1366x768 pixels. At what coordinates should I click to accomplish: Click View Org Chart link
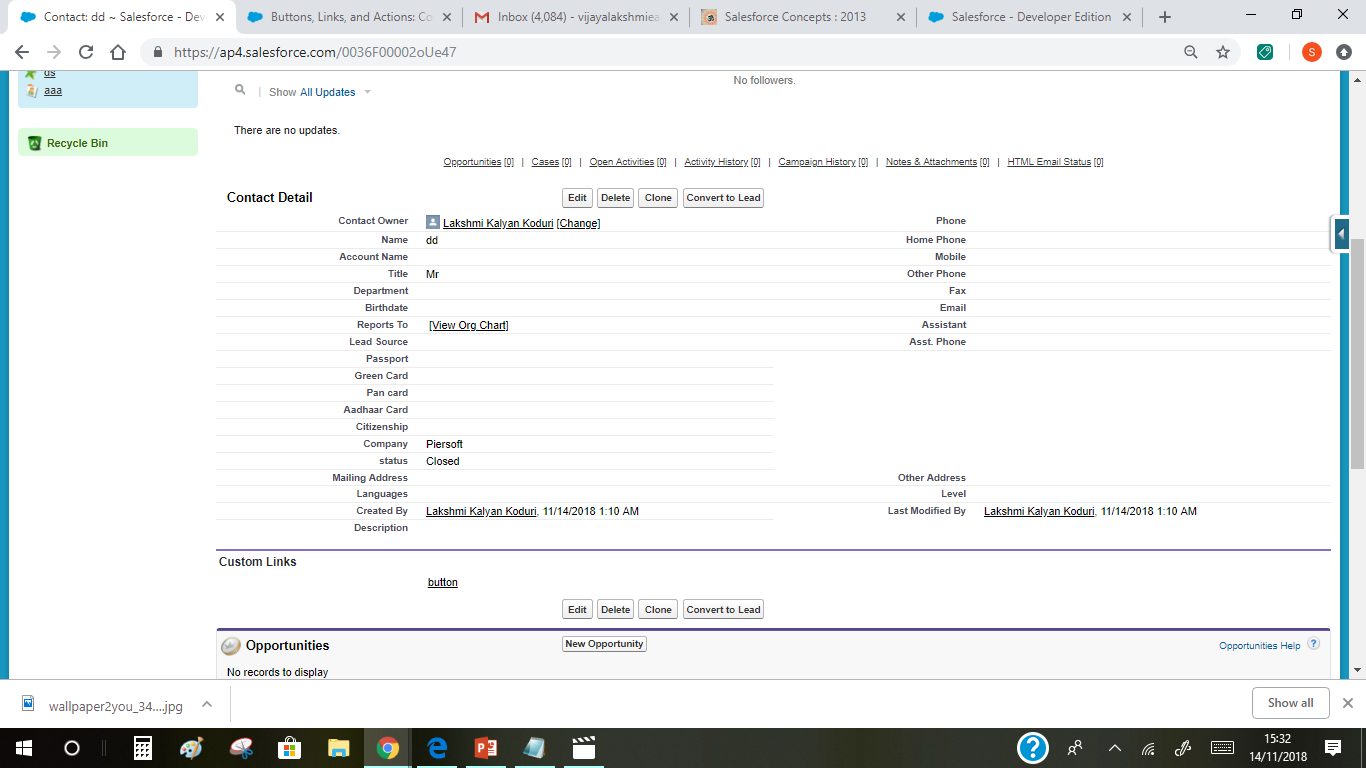click(469, 325)
